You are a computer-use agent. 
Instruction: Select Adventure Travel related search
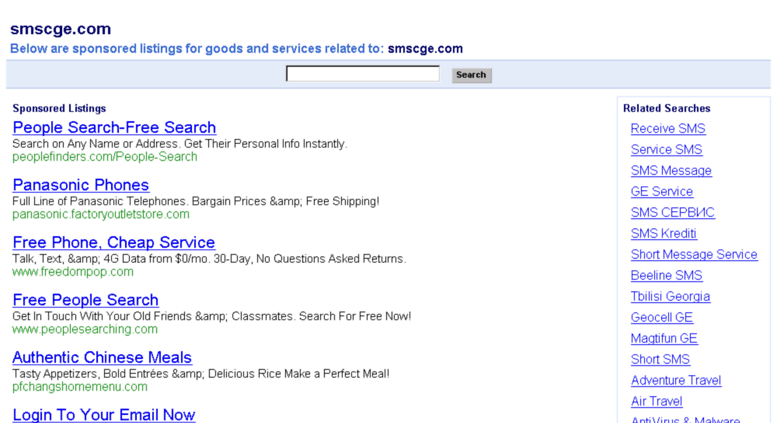(676, 380)
